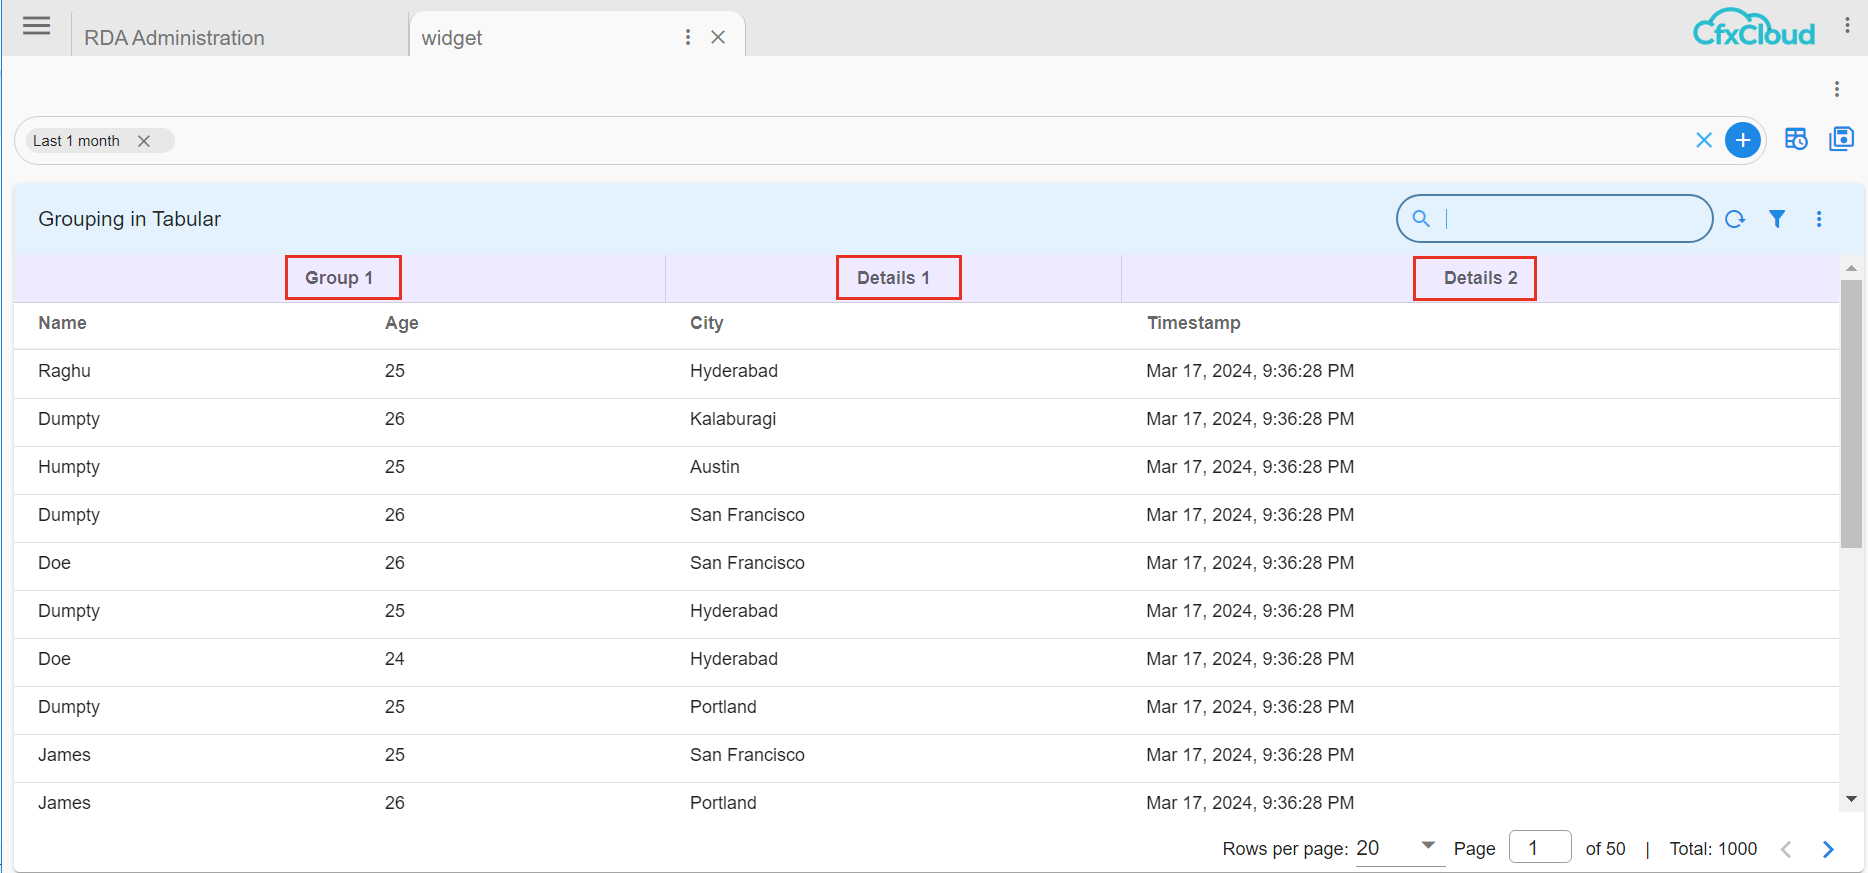This screenshot has width=1868, height=873.
Task: Refresh the Grouping in Tabular widget
Action: click(1735, 219)
